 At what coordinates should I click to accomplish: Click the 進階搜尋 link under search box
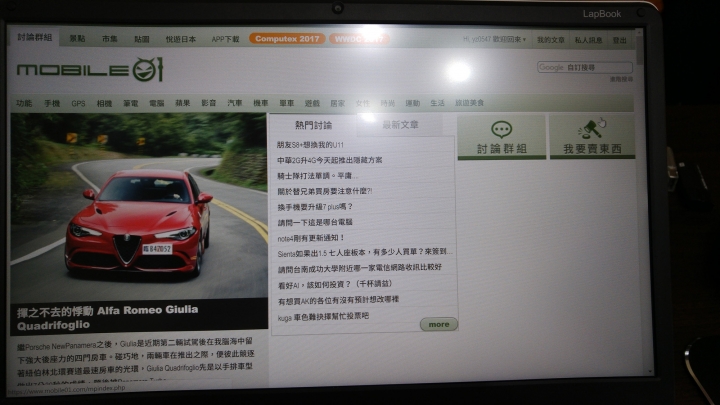(x=621, y=79)
